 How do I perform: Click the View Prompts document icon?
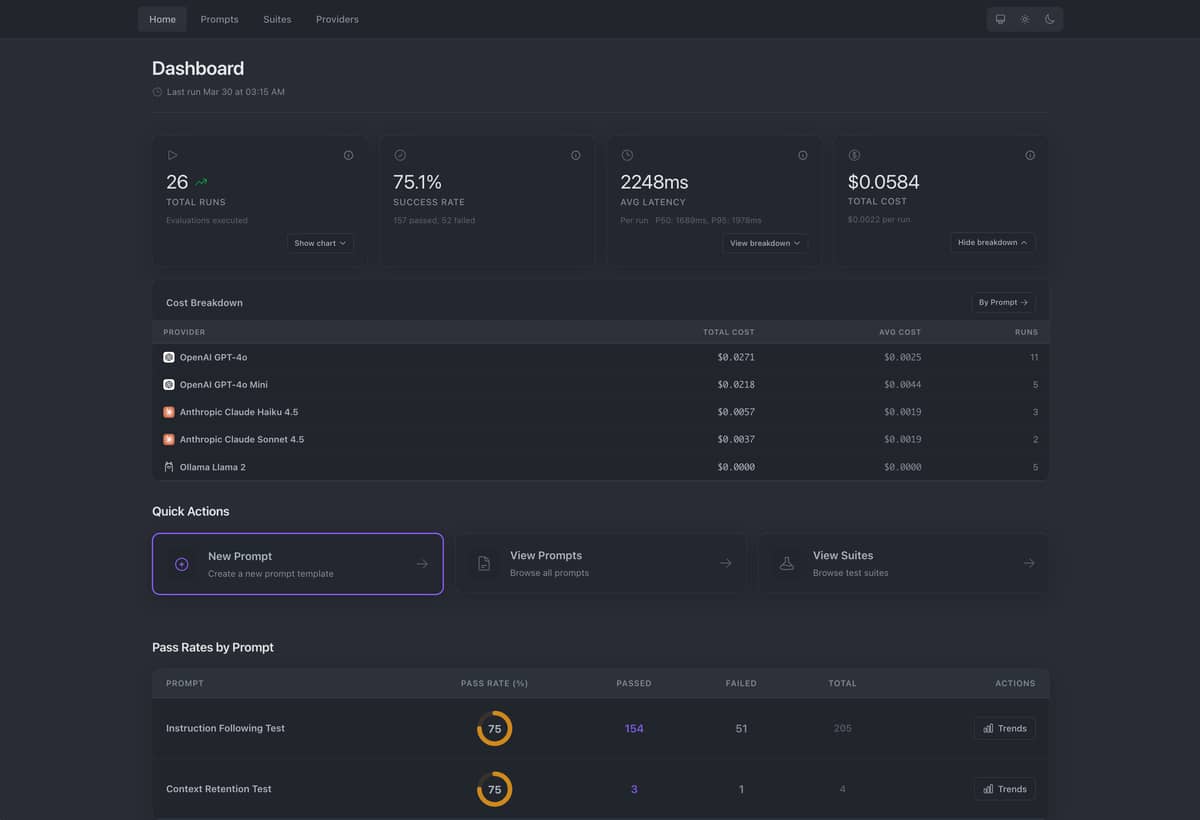484,564
